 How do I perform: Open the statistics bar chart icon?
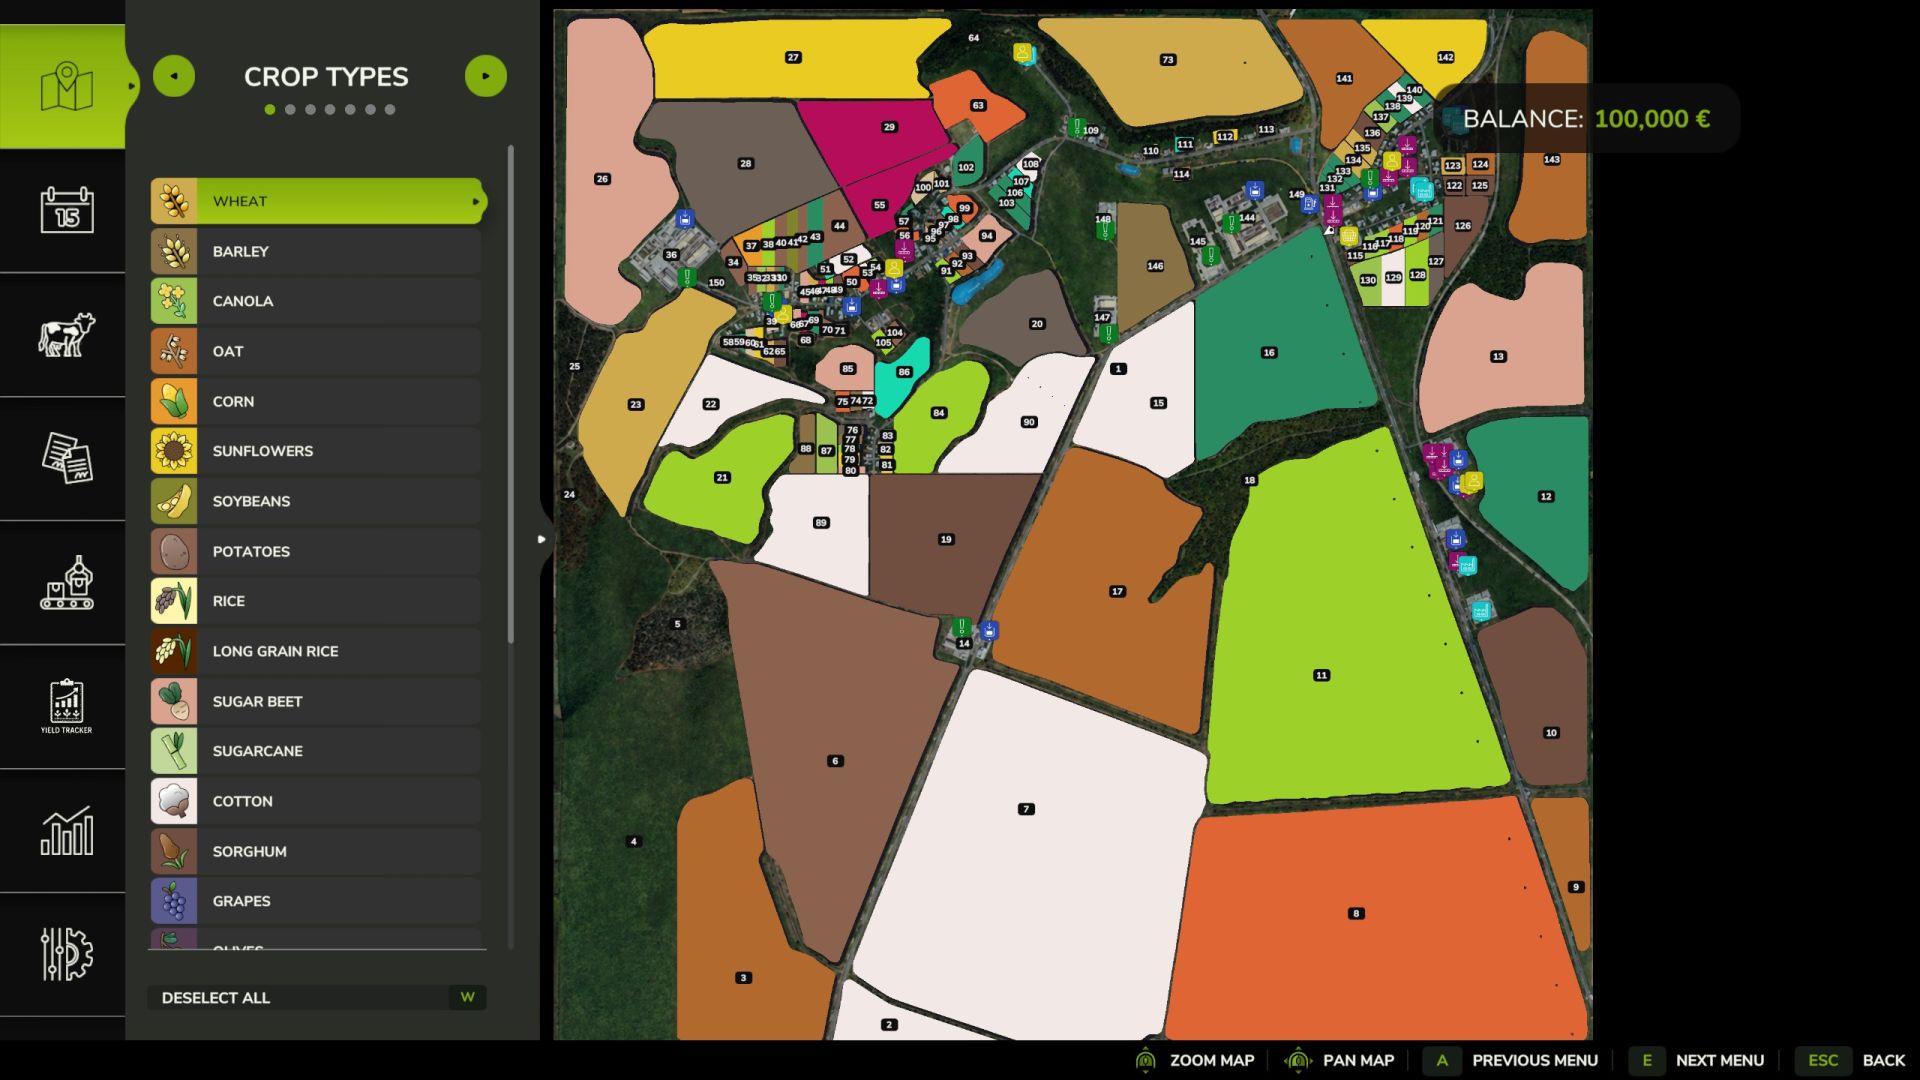coord(66,831)
